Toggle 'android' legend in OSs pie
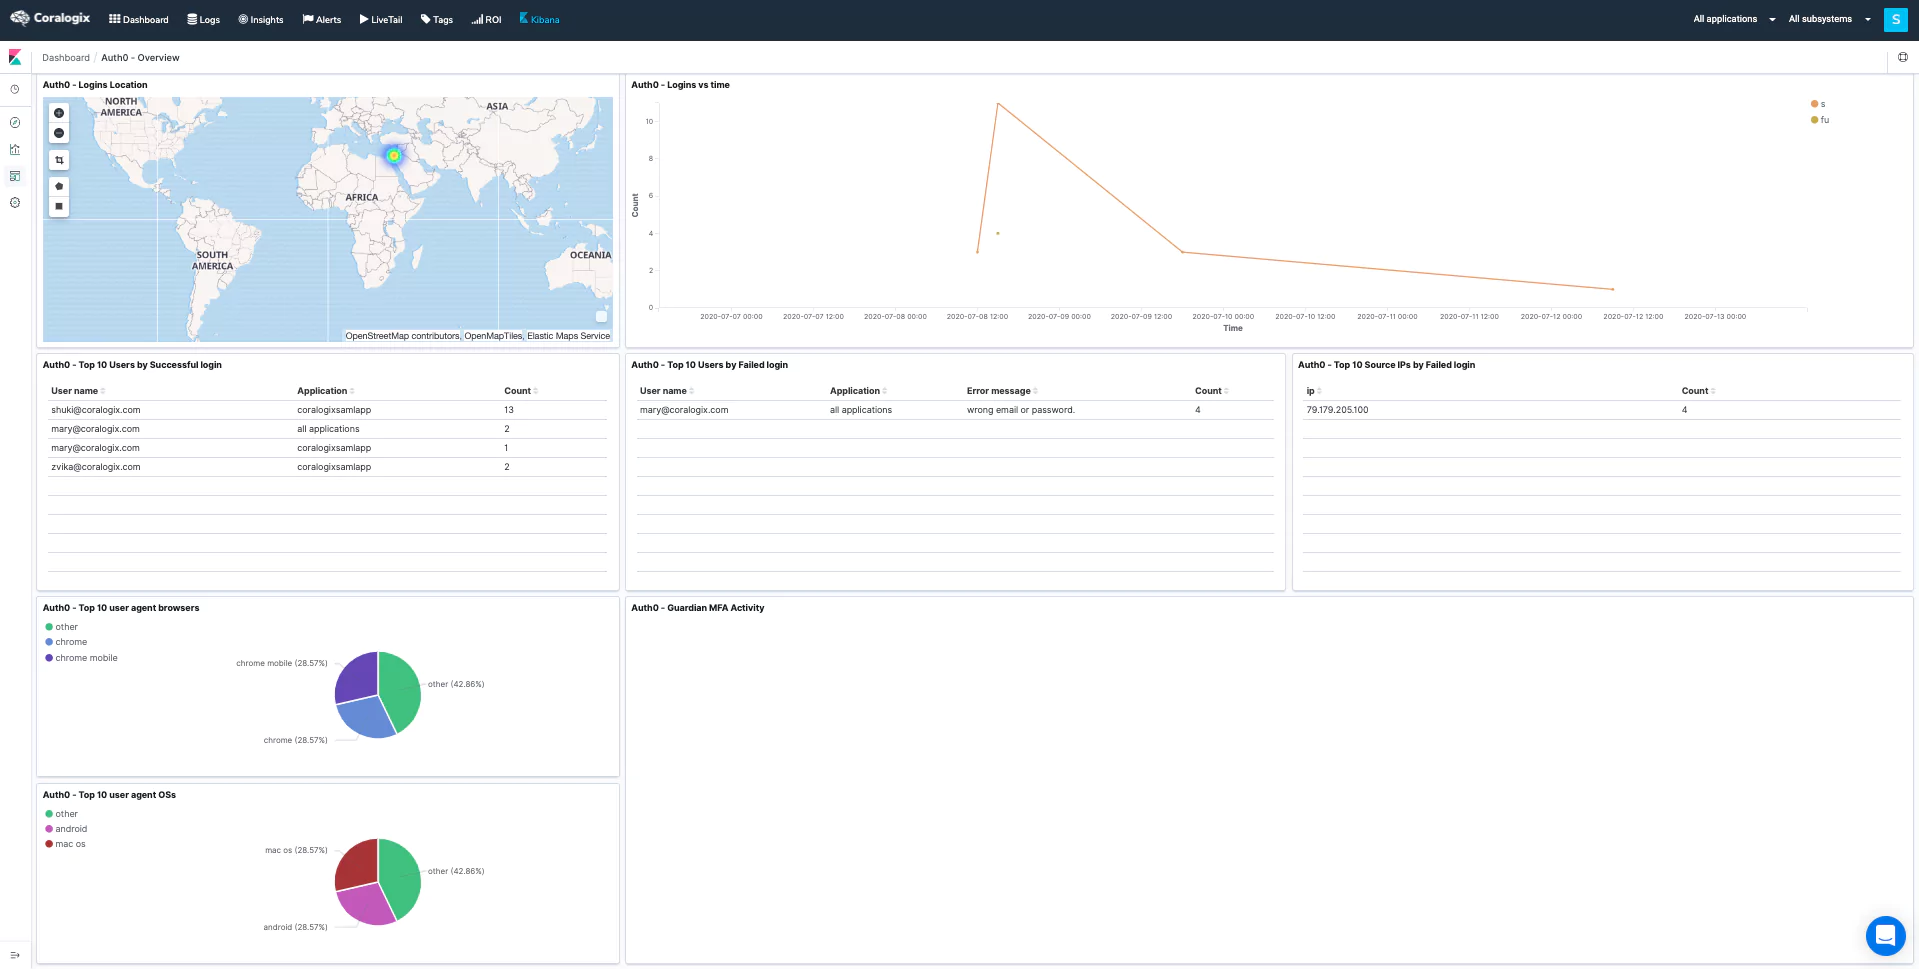Image resolution: width=1919 pixels, height=969 pixels. pos(66,829)
